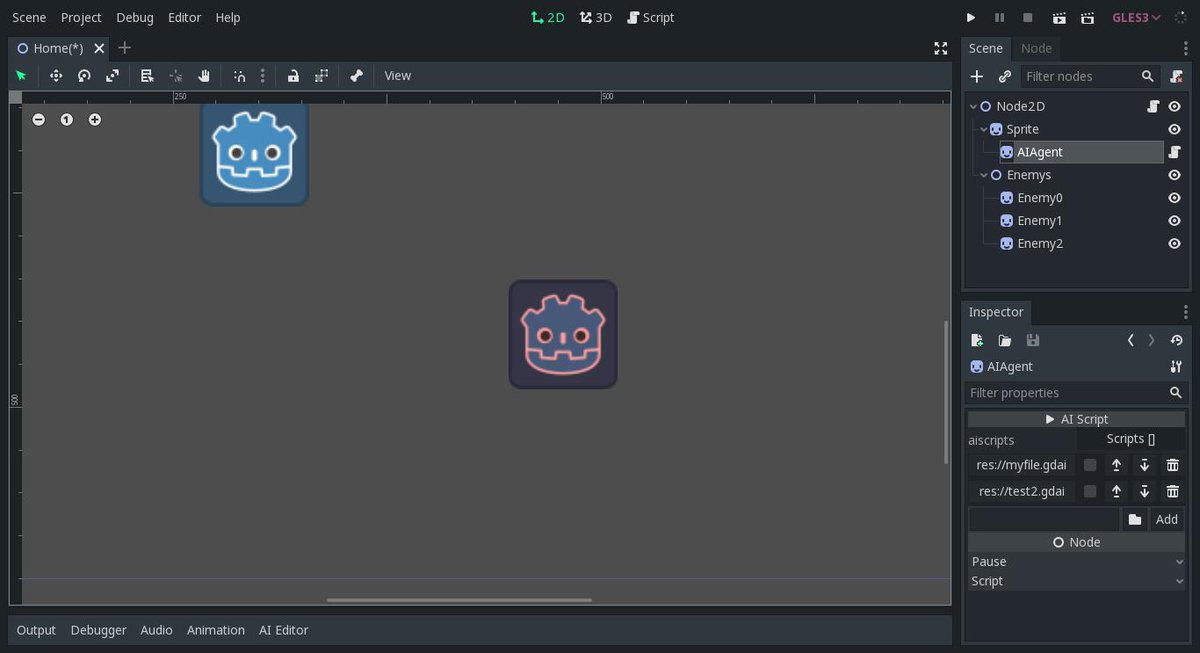The height and width of the screenshot is (653, 1200).
Task: Switch to the Node dock tab
Action: coord(1036,48)
